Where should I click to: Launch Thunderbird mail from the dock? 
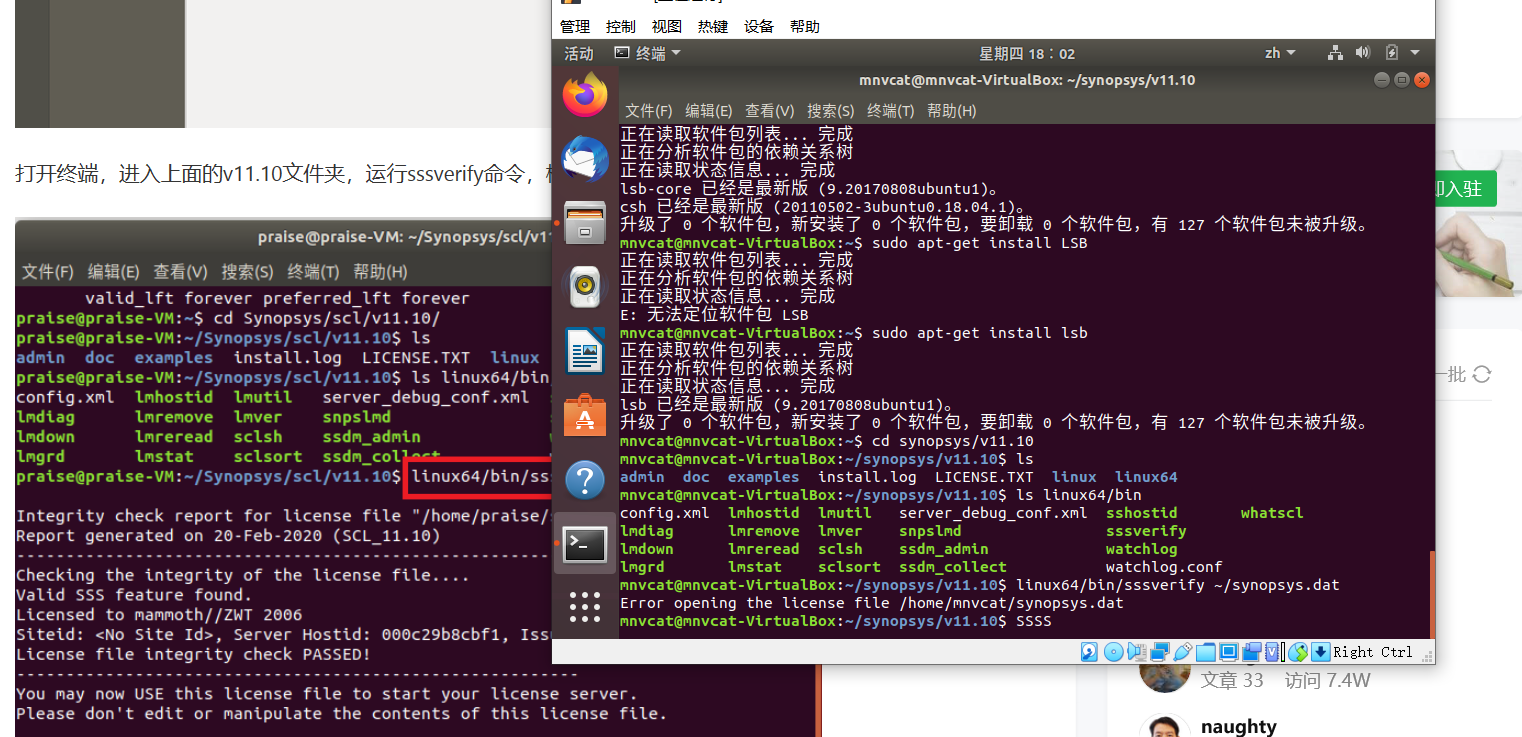[x=585, y=160]
